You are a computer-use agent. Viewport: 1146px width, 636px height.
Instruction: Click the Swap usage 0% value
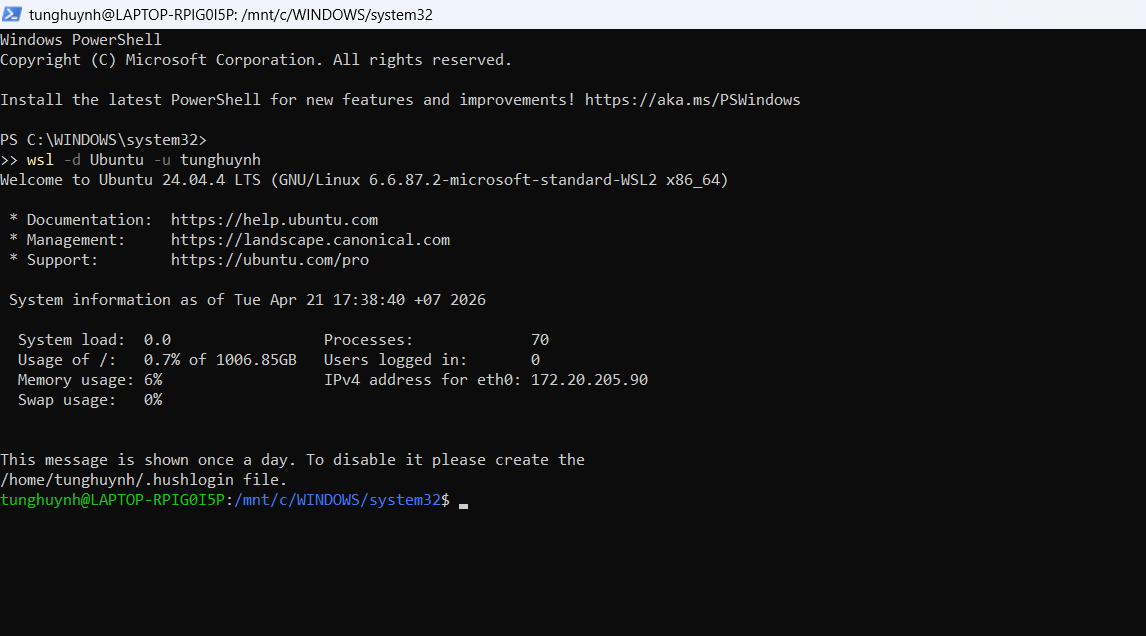pos(153,400)
